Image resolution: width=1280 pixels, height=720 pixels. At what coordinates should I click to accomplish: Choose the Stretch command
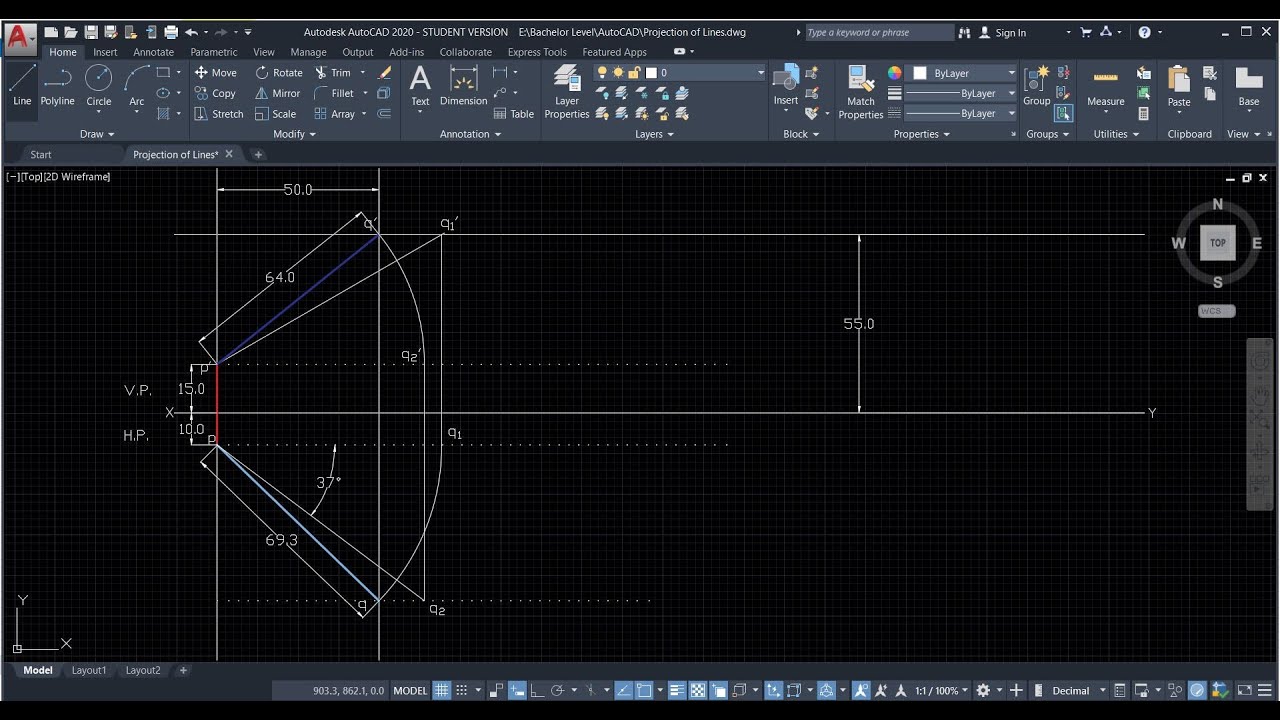click(x=219, y=114)
